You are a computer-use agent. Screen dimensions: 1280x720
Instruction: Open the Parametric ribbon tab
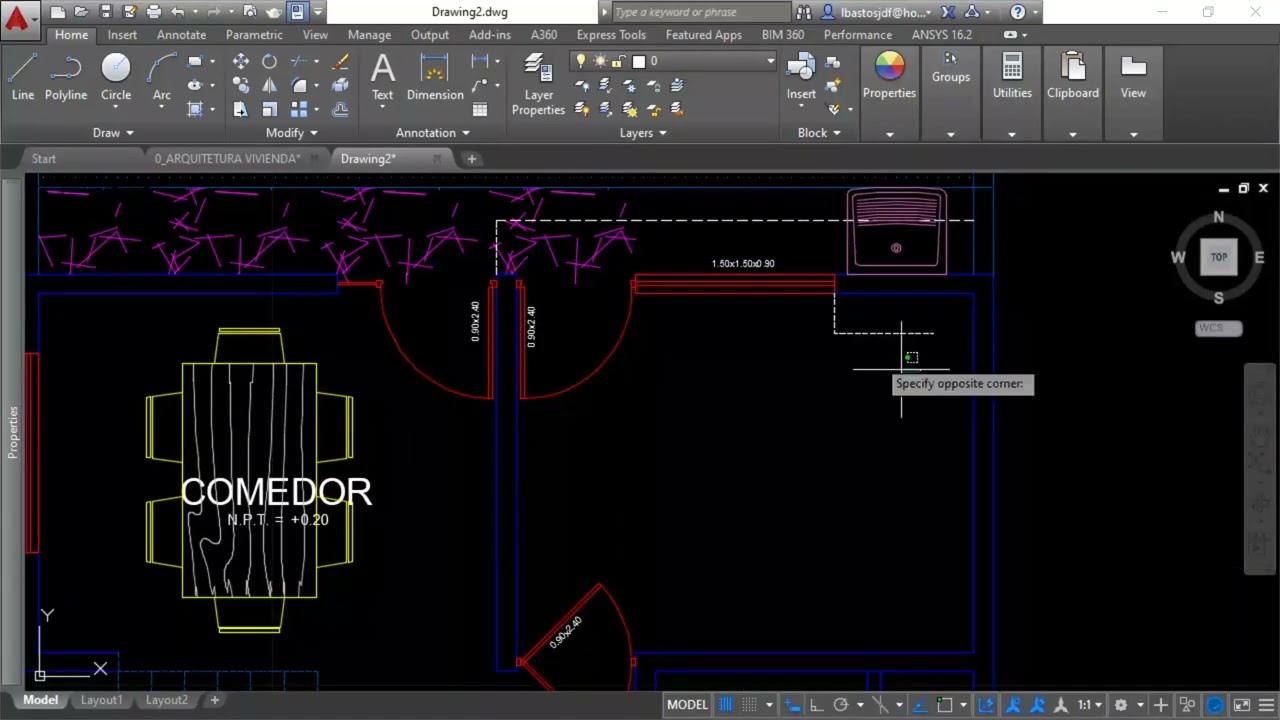click(254, 35)
